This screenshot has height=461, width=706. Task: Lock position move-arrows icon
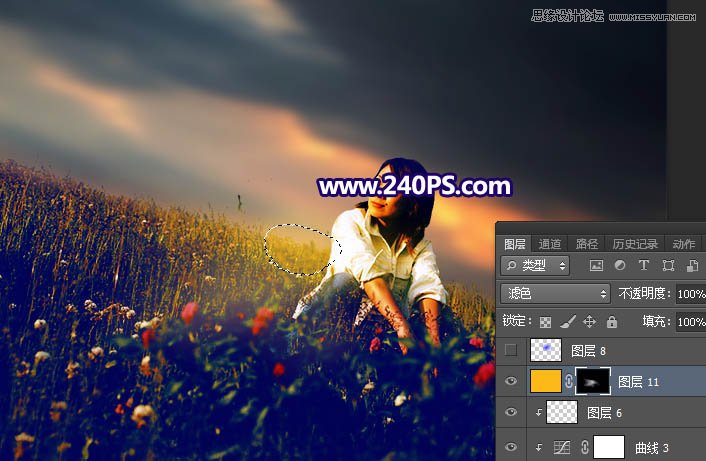click(x=589, y=321)
